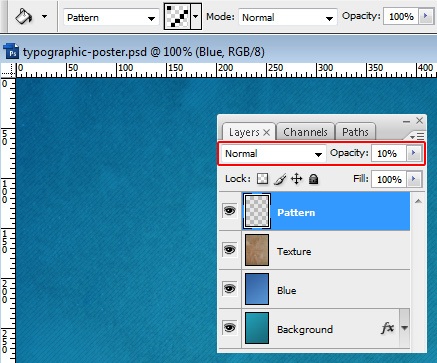Toggle lock image pixels brush icon
The width and height of the screenshot is (437, 363).
pyautogui.click(x=280, y=179)
